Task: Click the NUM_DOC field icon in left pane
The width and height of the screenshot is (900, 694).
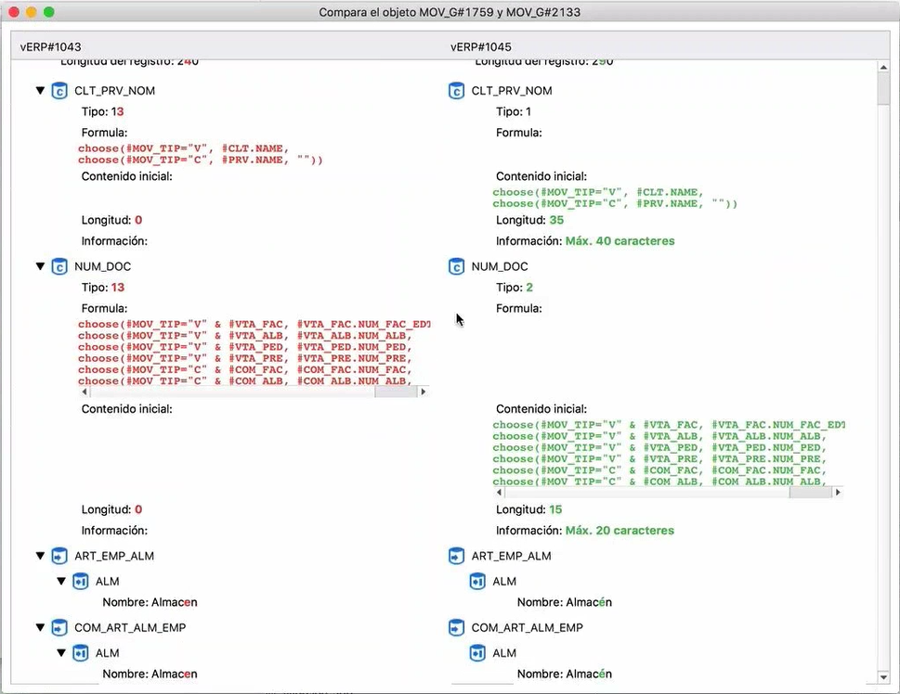Action: pos(60,267)
